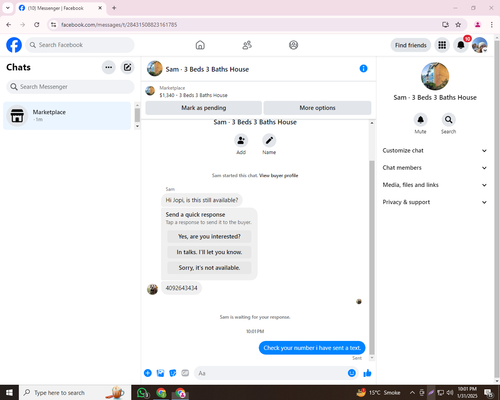Send 'Sorry, it's not available.' response
Image resolution: width=500 pixels, height=400 pixels.
(x=209, y=268)
